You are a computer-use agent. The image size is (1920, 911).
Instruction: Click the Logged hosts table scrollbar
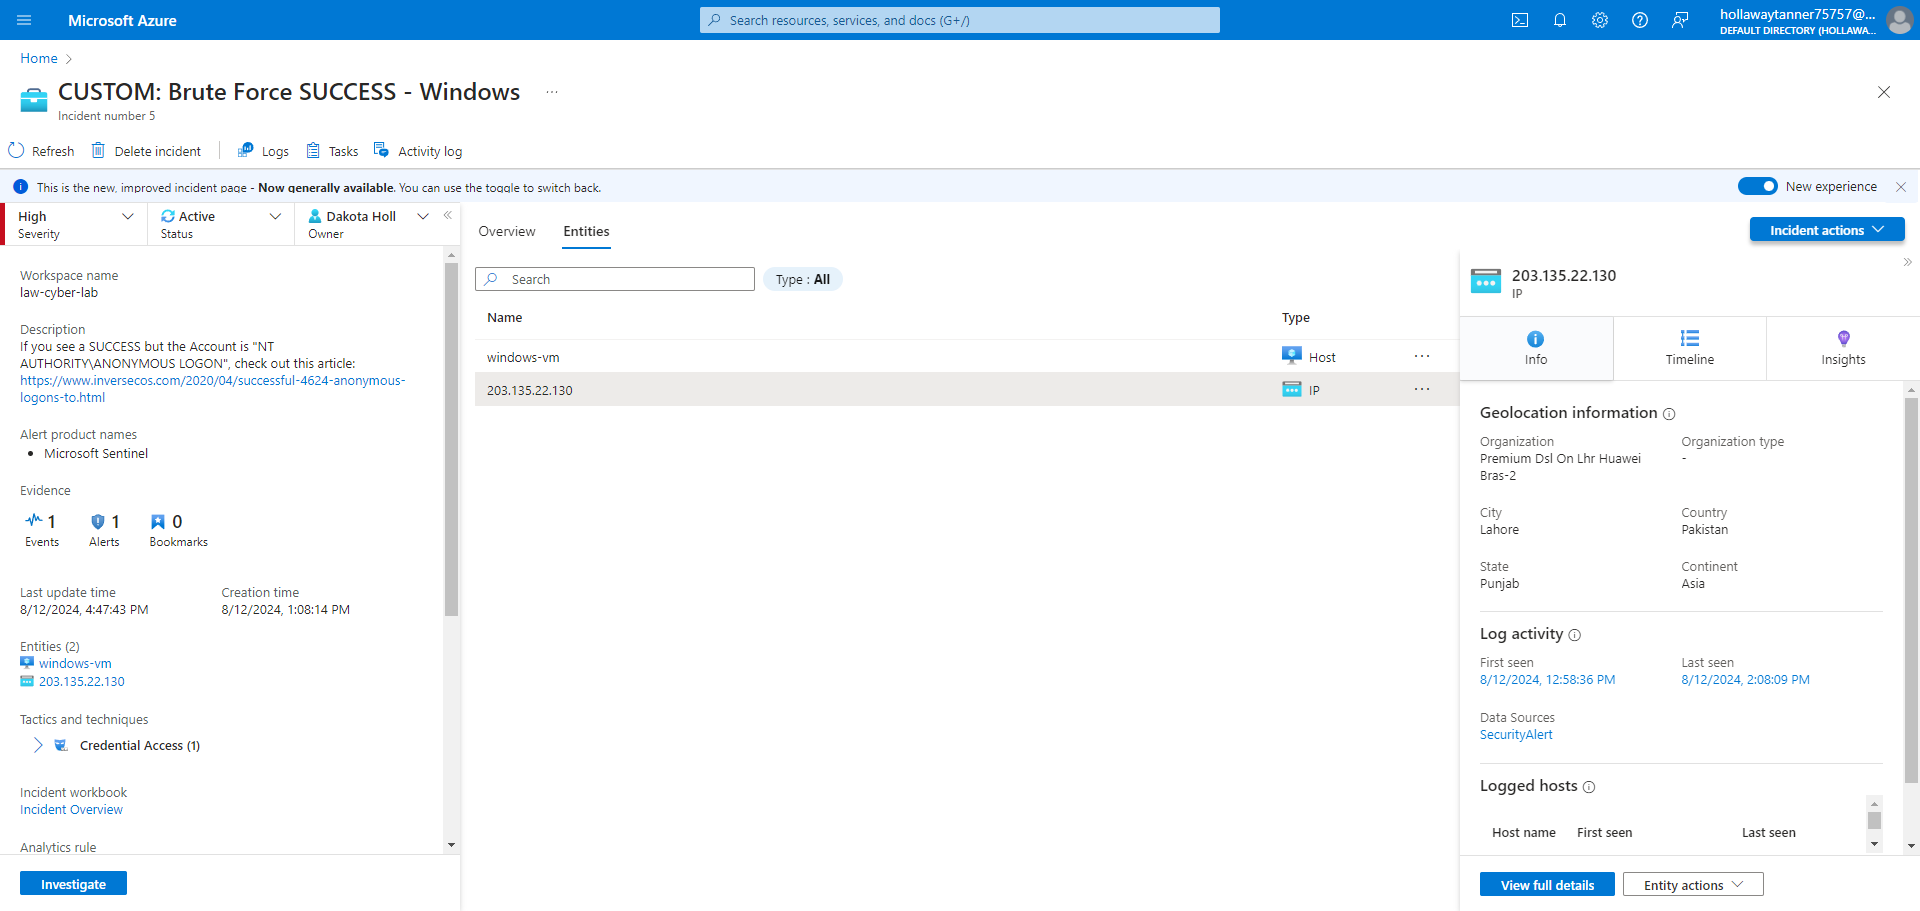1874,820
